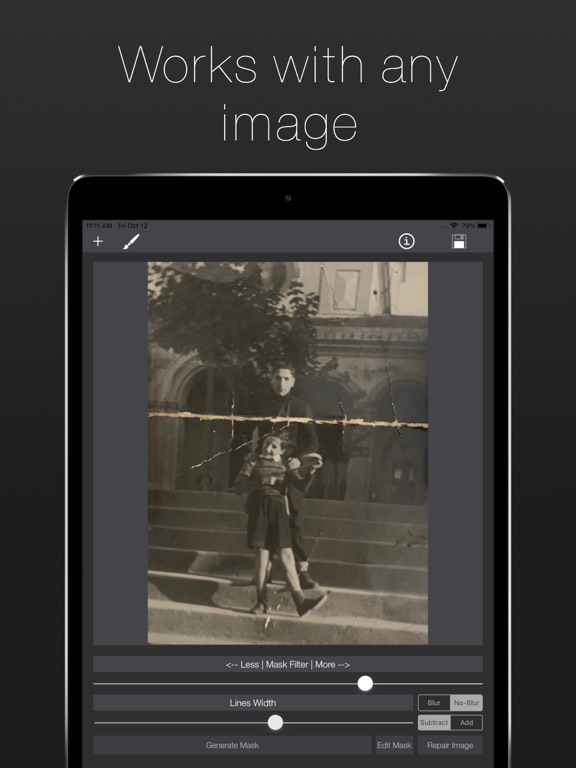576x768 pixels.
Task: Tap the '11:11 AM' time in status bar
Action: 99,226
